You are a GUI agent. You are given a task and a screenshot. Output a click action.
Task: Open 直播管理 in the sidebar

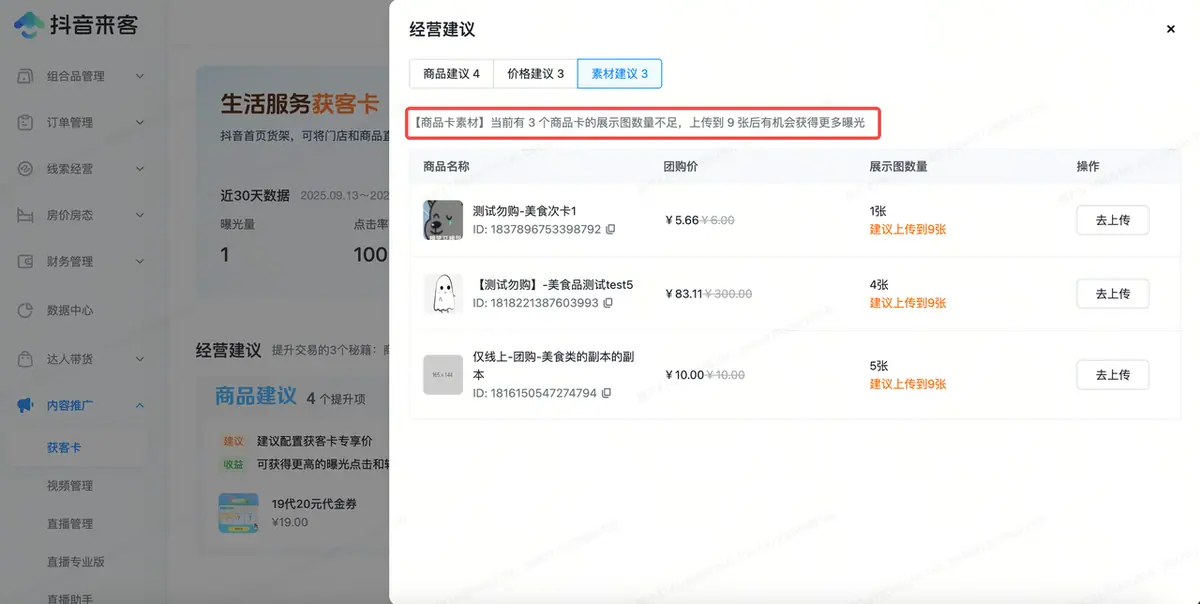[70, 523]
